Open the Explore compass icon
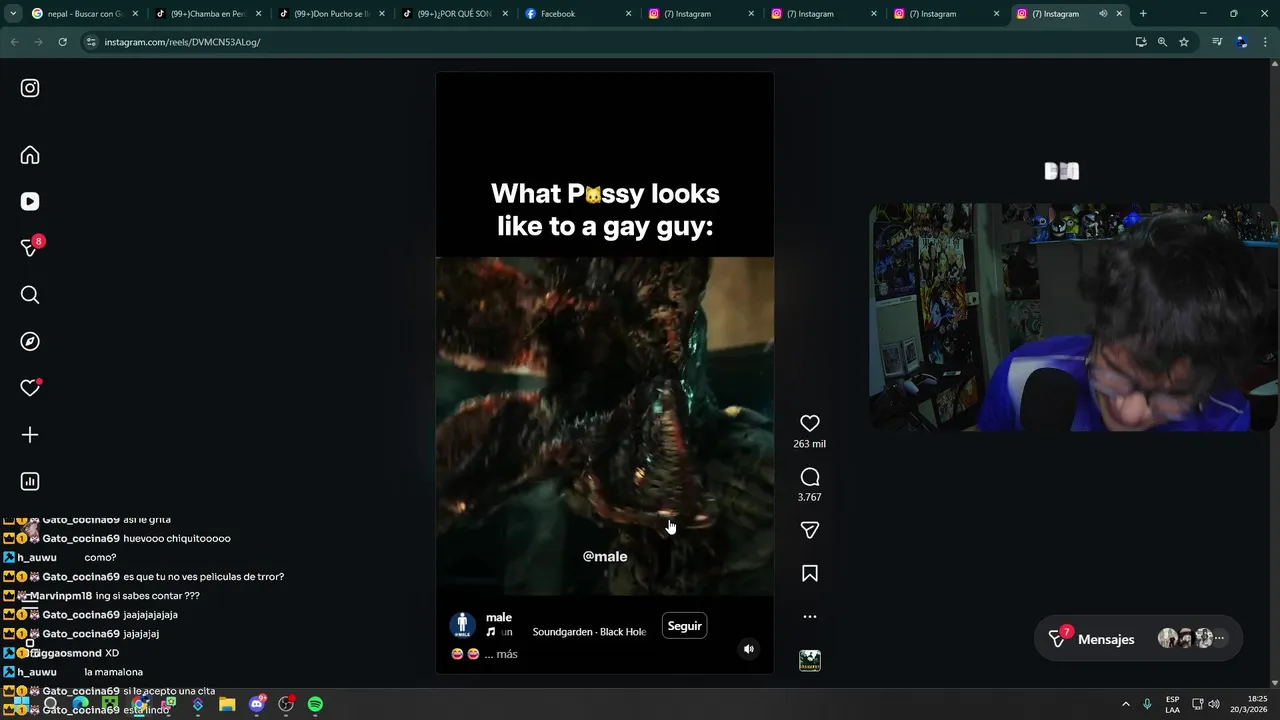The width and height of the screenshot is (1280, 720). (x=30, y=341)
